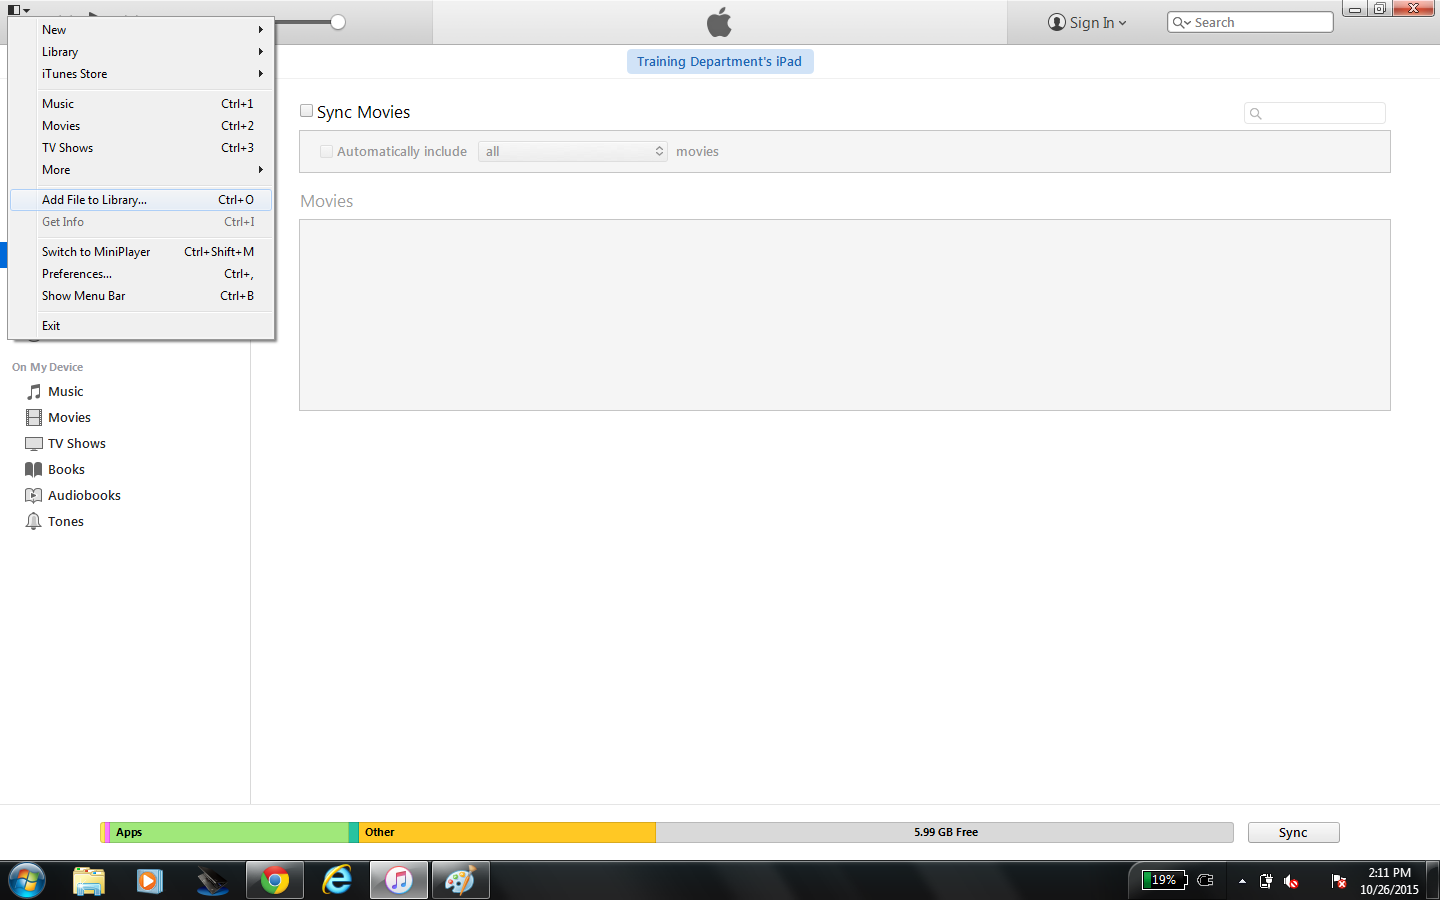
Task: Open File Explorer from taskbar
Action: point(89,881)
